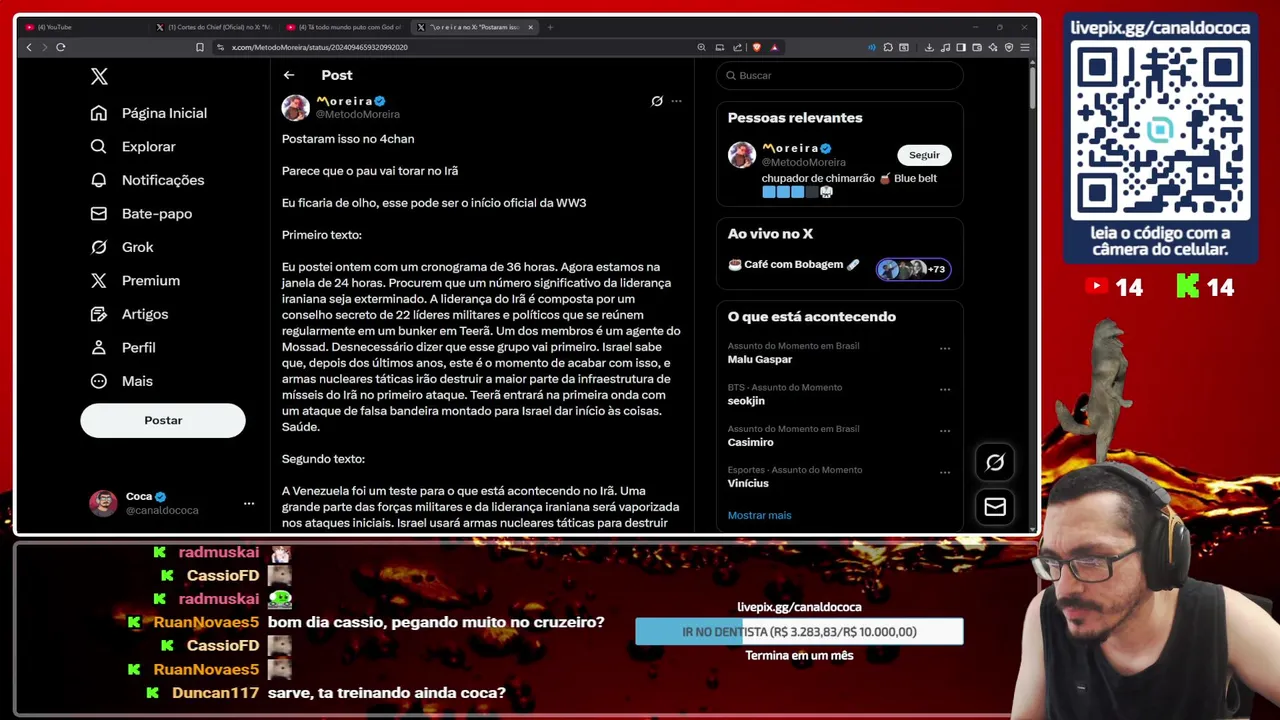This screenshot has height=720, width=1280.
Task: Click the X logo in sidebar
Action: pyautogui.click(x=99, y=76)
